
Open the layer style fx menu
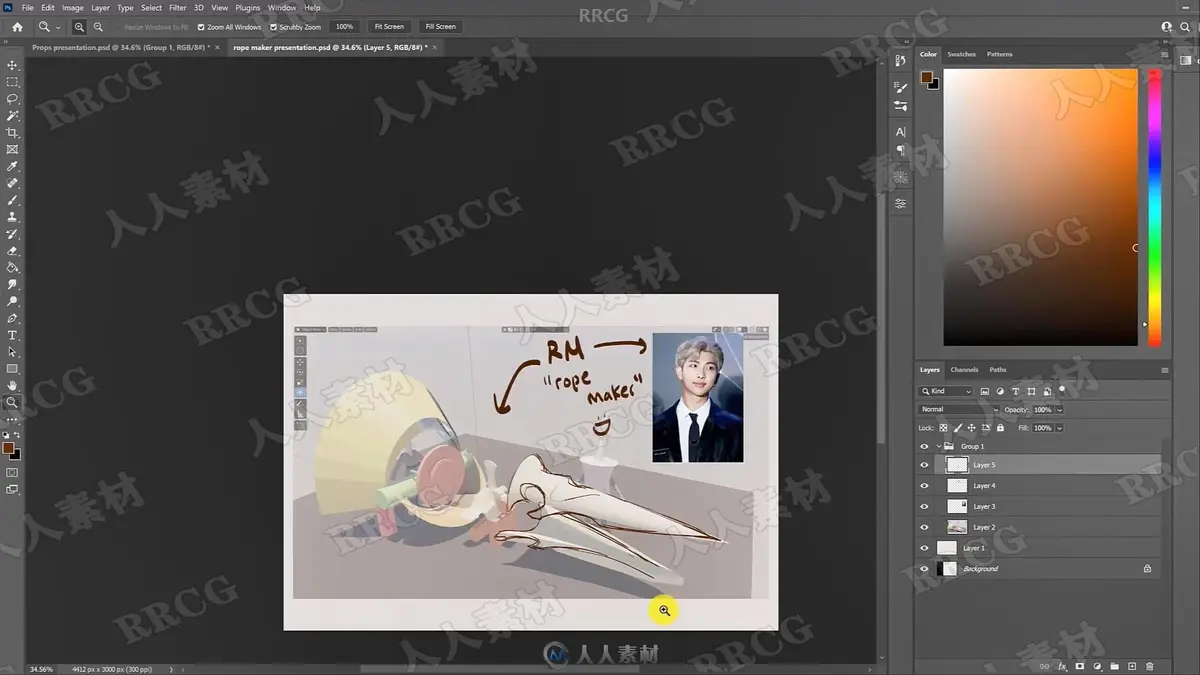pyautogui.click(x=1062, y=666)
